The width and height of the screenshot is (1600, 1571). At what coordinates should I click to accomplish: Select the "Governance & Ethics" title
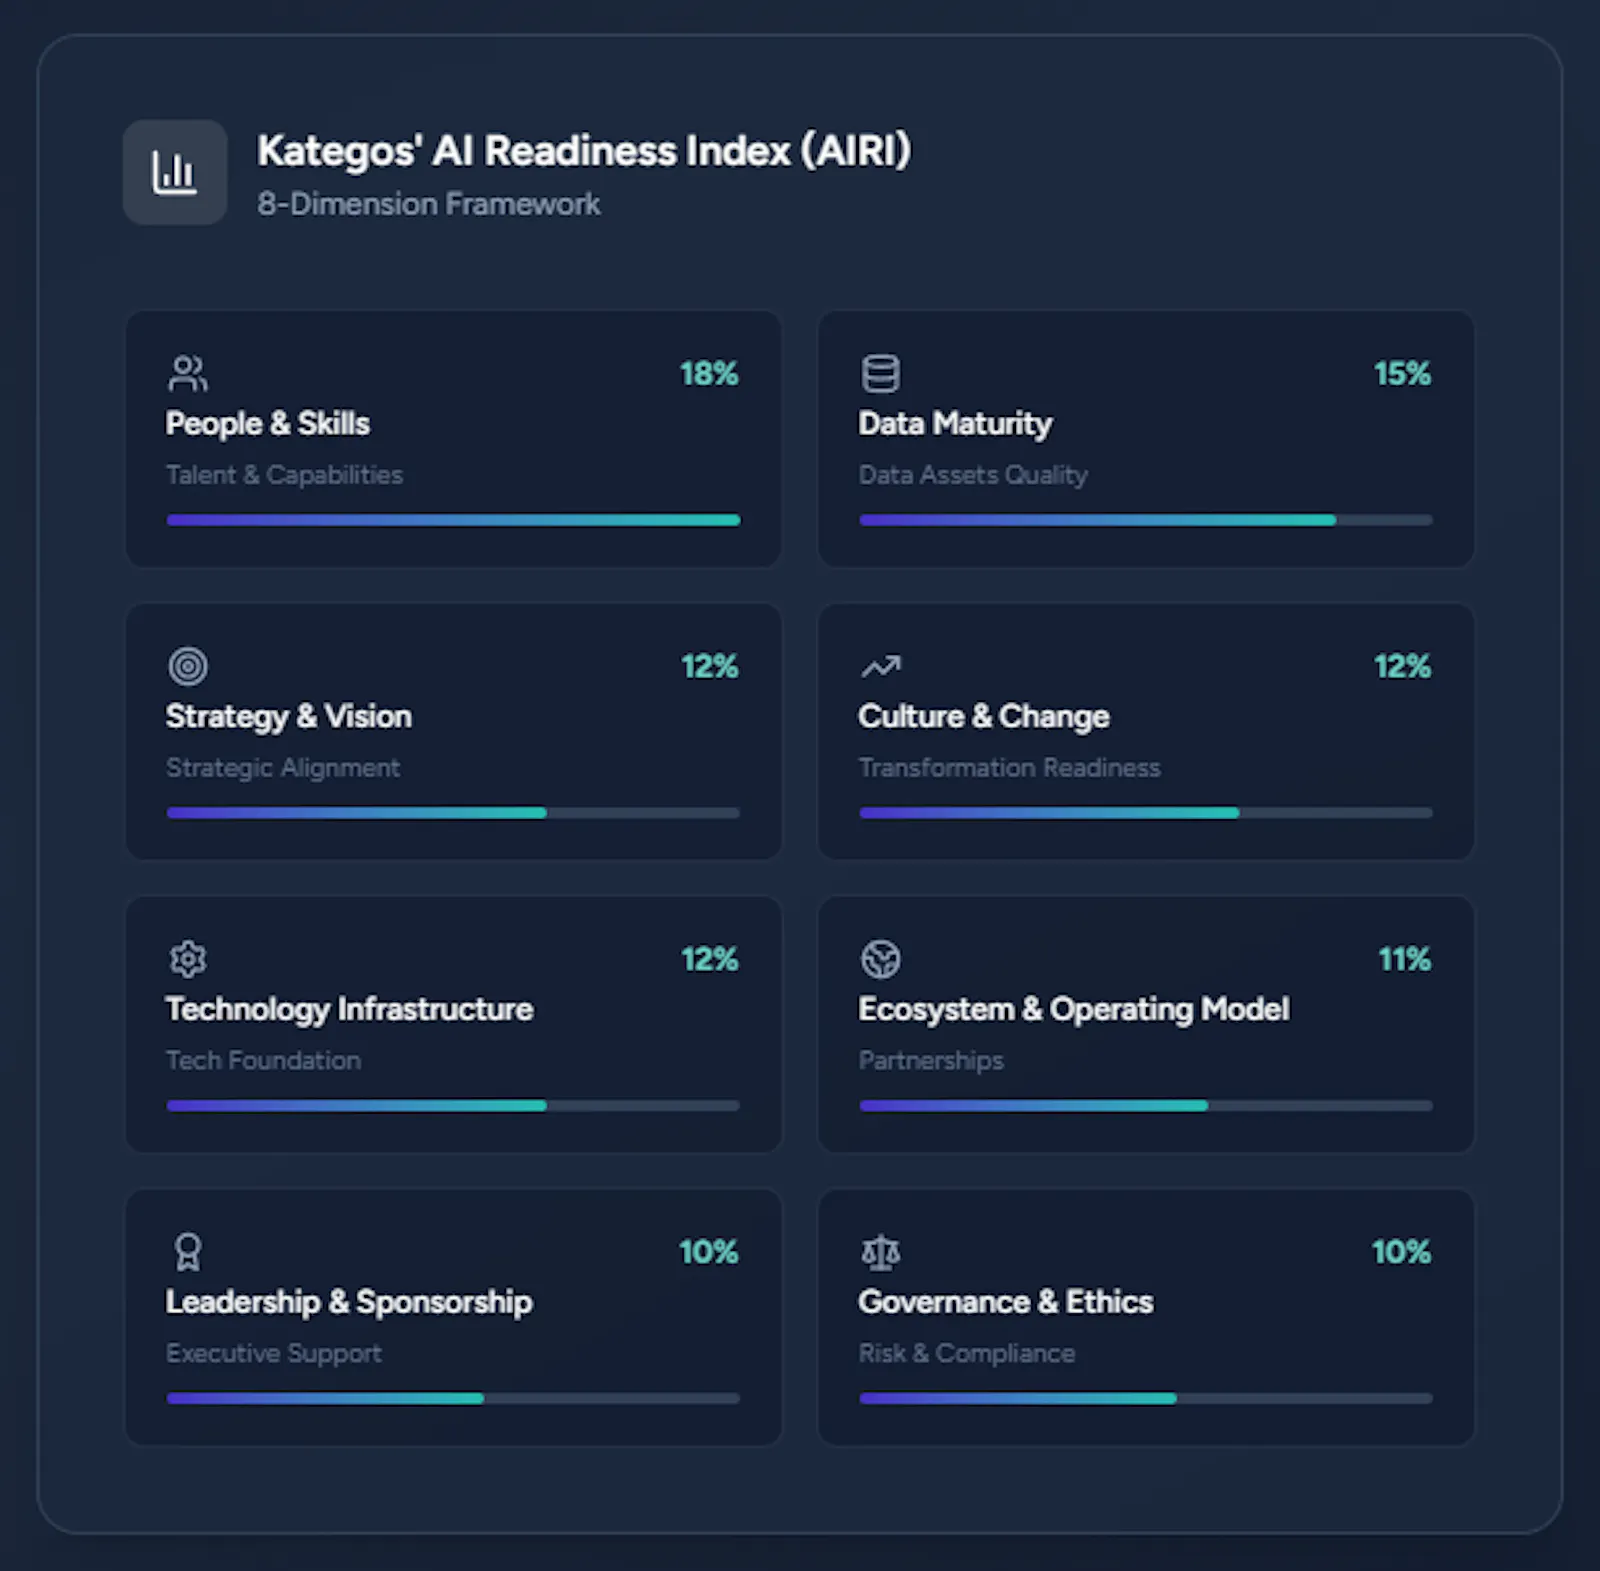1006,1302
